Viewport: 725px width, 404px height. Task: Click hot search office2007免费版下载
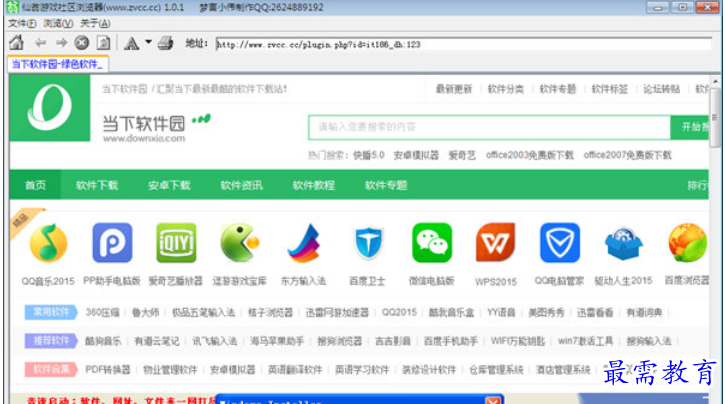pyautogui.click(x=627, y=155)
